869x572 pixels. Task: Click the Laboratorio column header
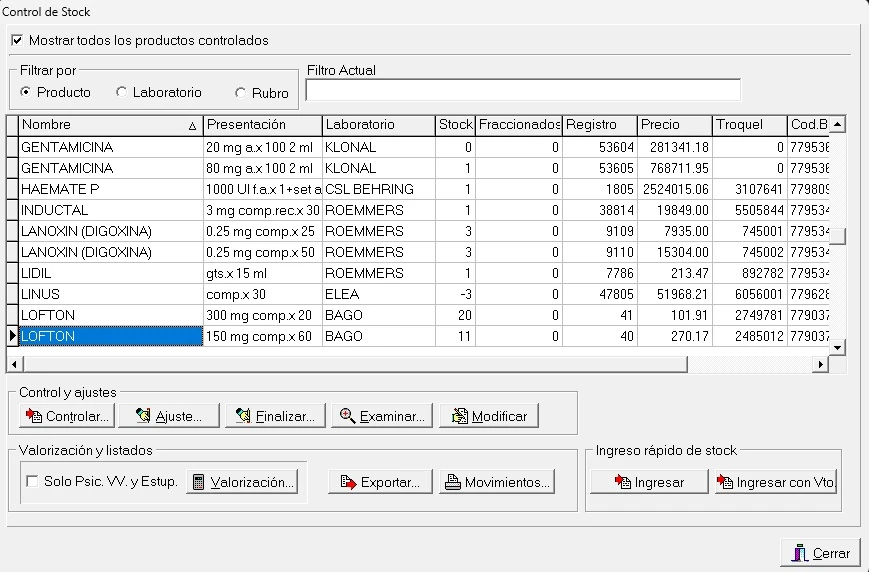(377, 125)
